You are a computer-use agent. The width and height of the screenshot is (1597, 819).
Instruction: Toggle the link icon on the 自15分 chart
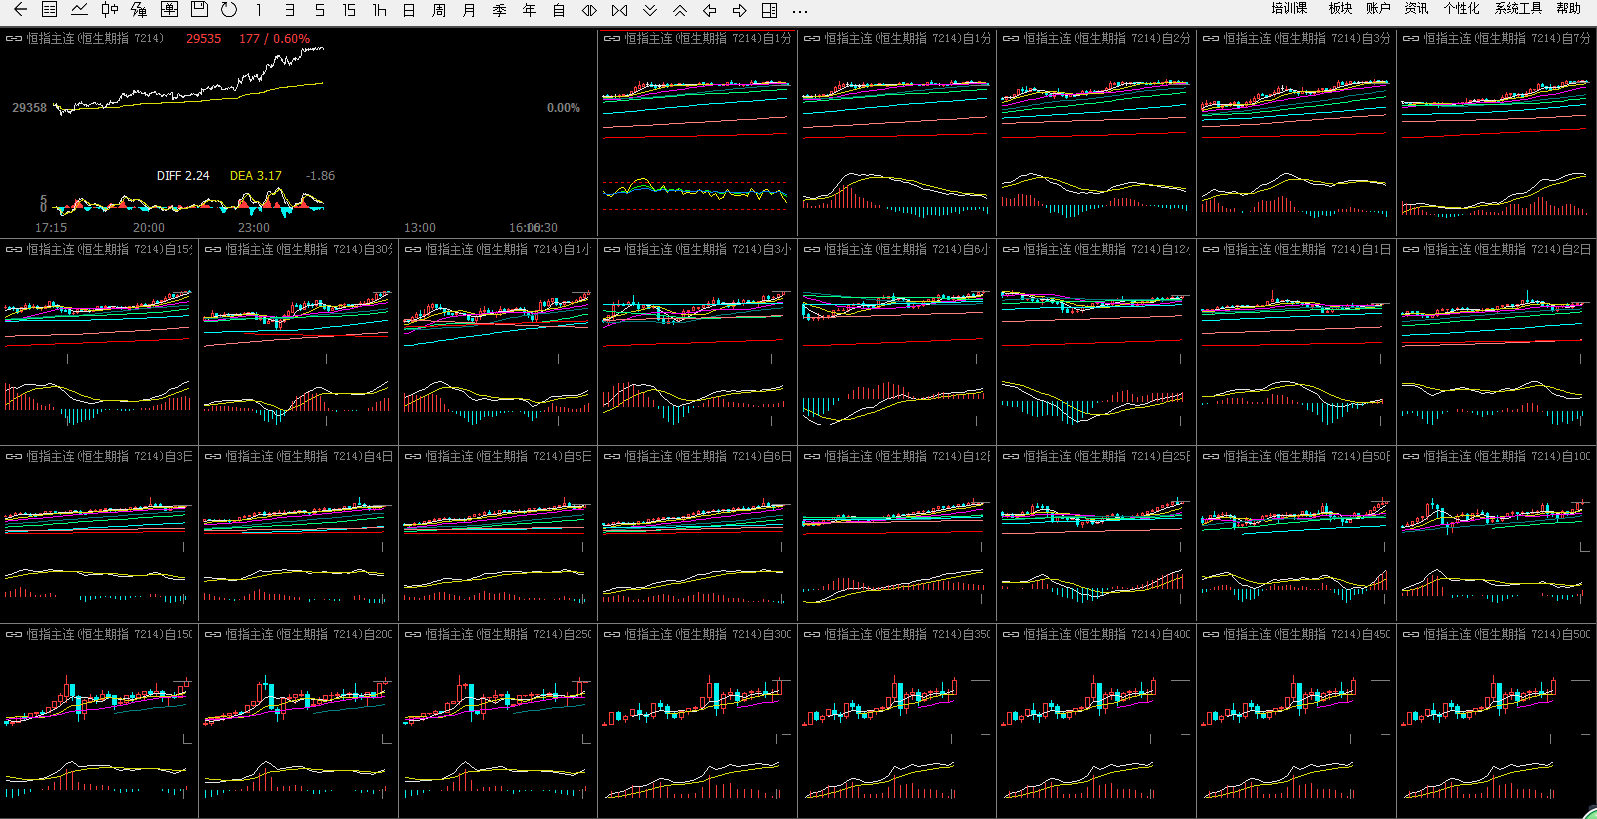(14, 250)
